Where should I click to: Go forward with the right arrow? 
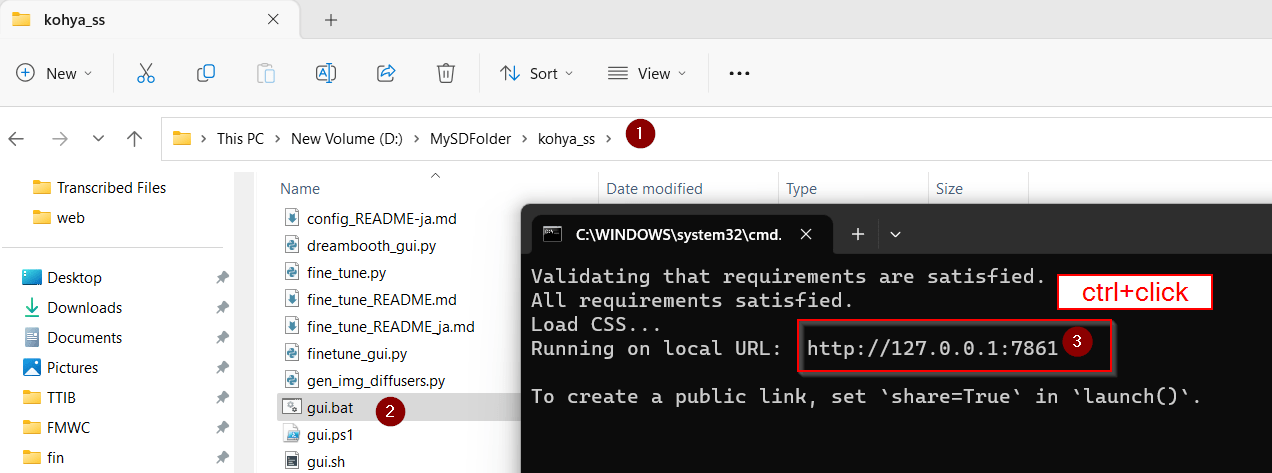(59, 139)
